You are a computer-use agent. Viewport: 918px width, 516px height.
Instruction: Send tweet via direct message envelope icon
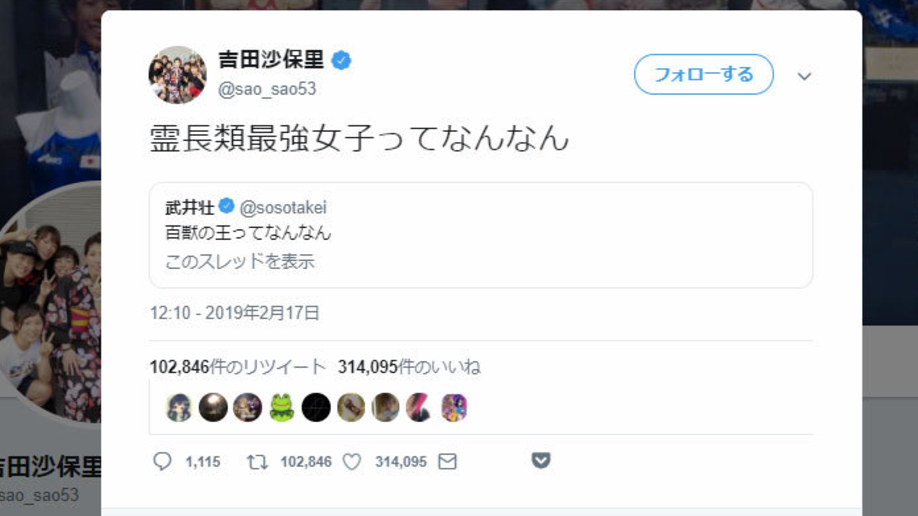coord(447,461)
